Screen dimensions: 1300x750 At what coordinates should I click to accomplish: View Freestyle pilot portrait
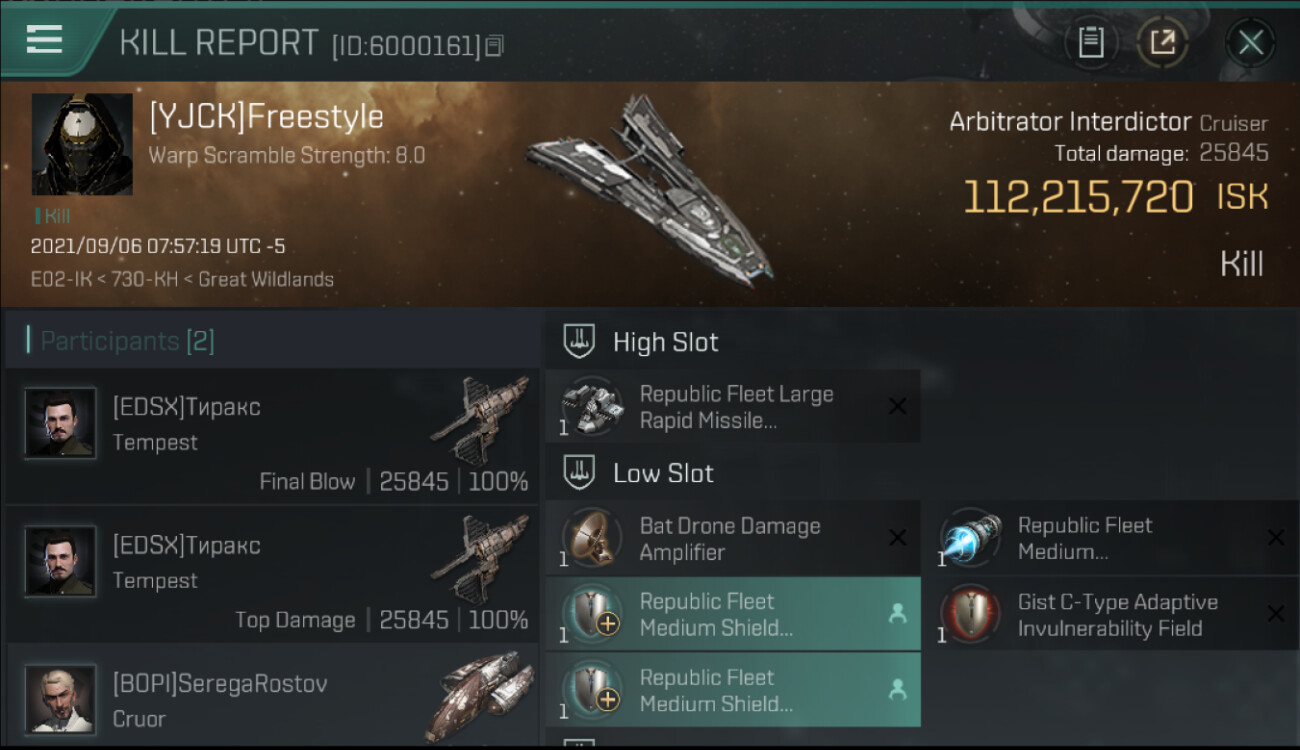pos(82,144)
